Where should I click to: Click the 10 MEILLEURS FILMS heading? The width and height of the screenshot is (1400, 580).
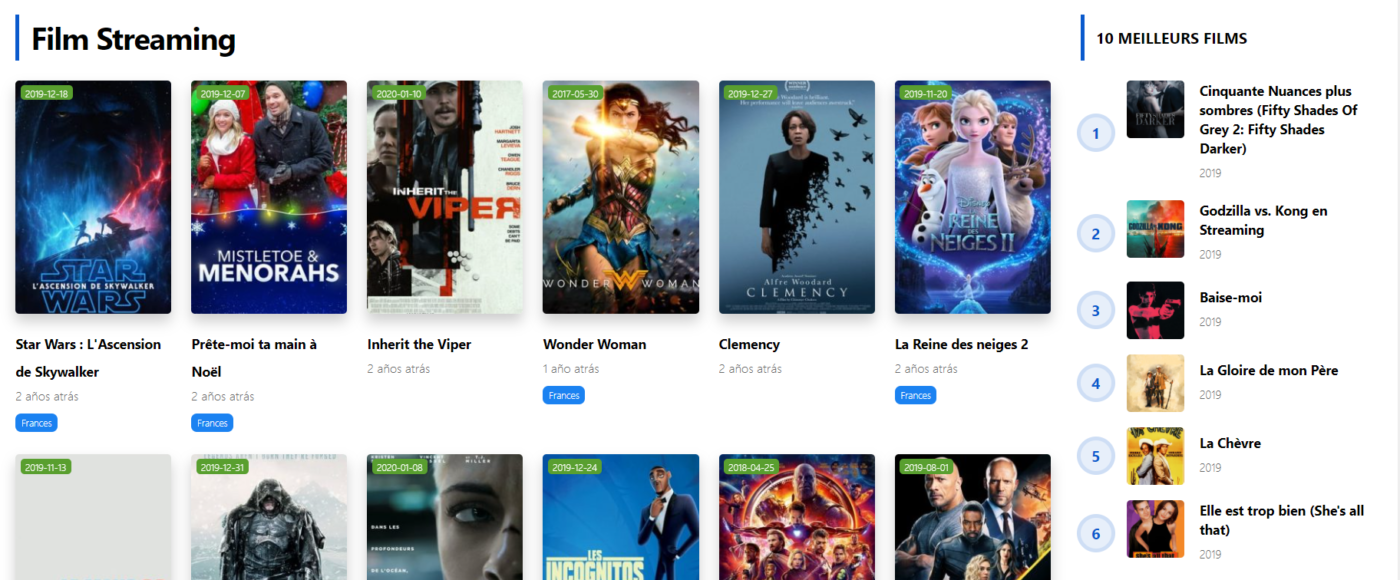[1172, 39]
